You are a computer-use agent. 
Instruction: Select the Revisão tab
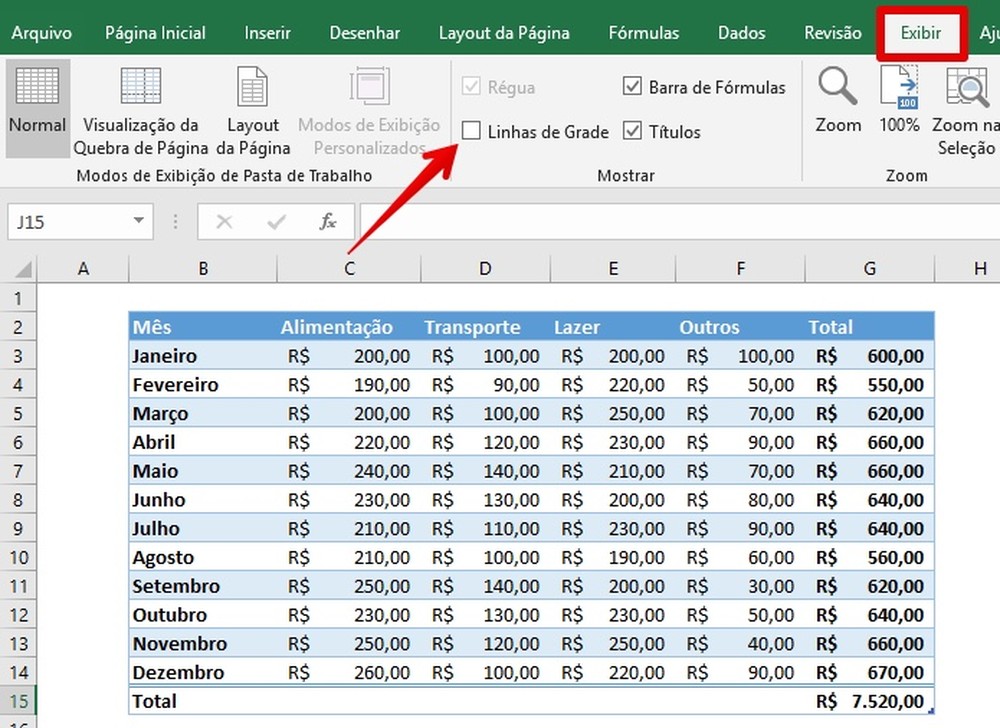(831, 32)
